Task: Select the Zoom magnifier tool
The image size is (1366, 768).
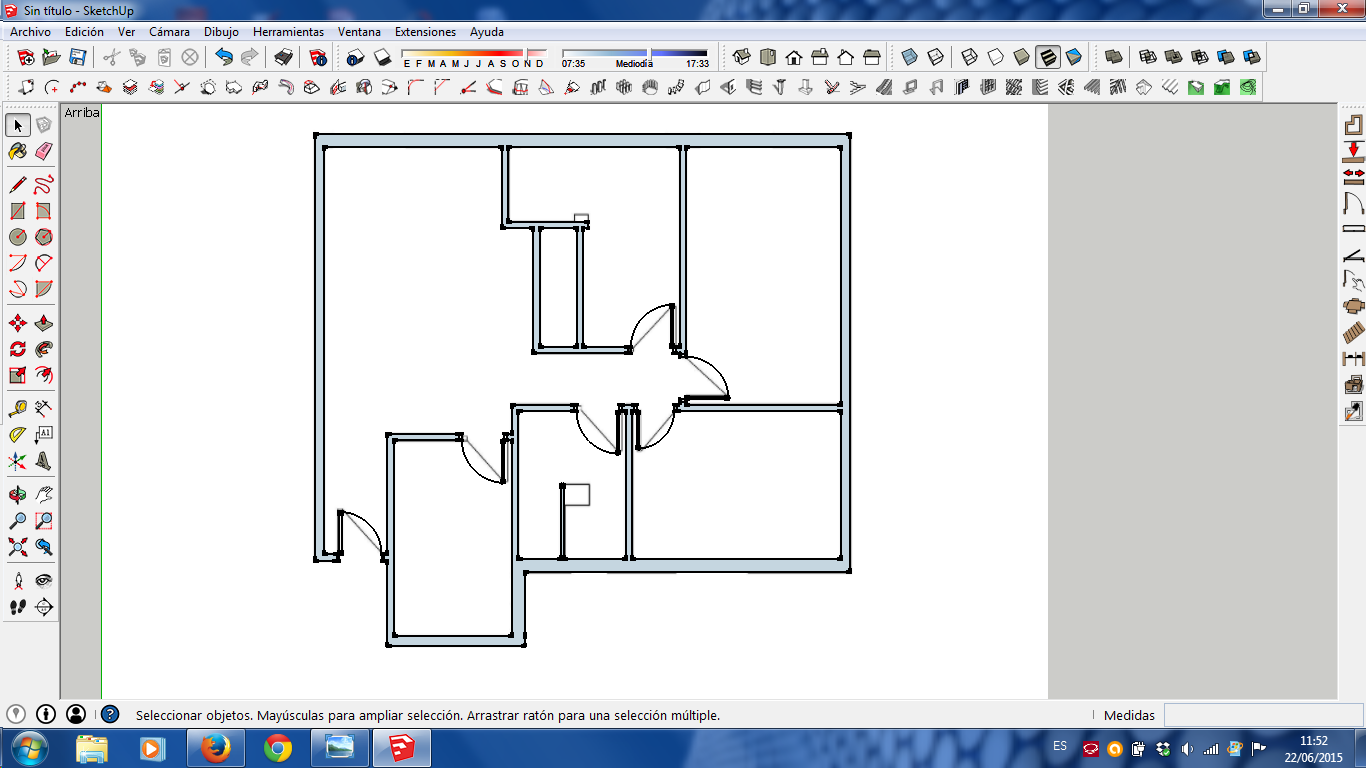Action: click(18, 521)
